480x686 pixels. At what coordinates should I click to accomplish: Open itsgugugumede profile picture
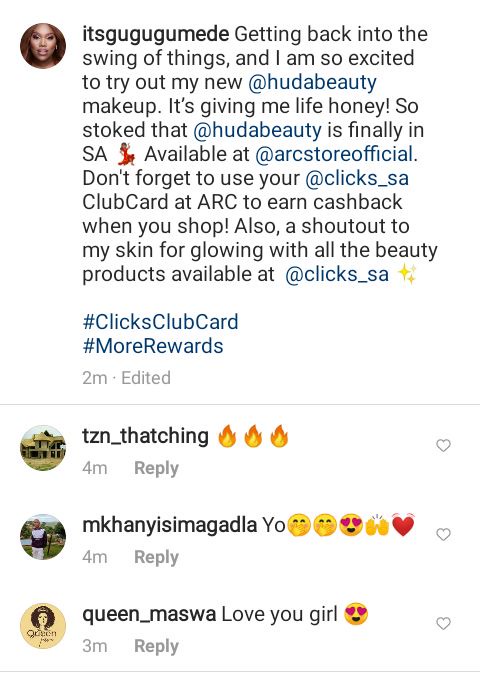pyautogui.click(x=43, y=46)
